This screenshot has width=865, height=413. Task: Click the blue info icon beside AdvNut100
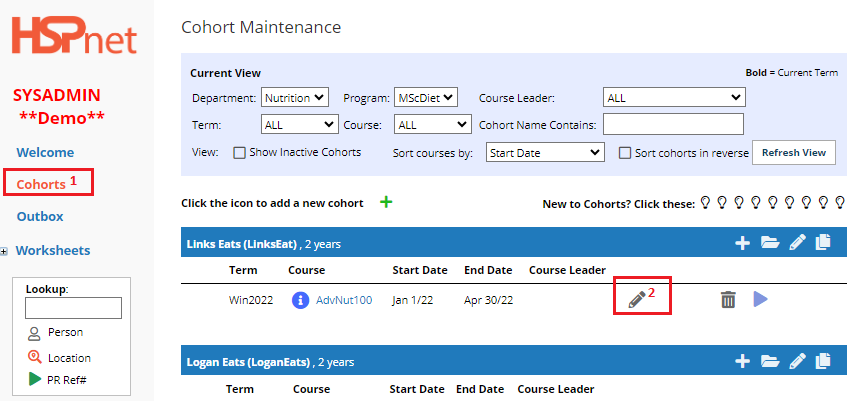click(x=300, y=301)
